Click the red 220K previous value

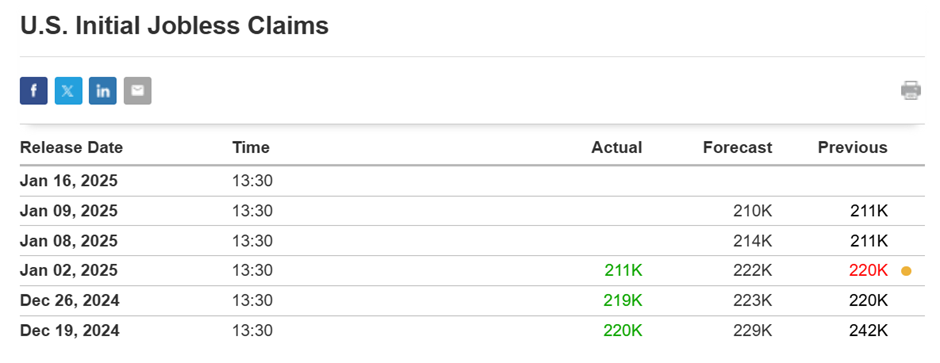click(x=868, y=271)
